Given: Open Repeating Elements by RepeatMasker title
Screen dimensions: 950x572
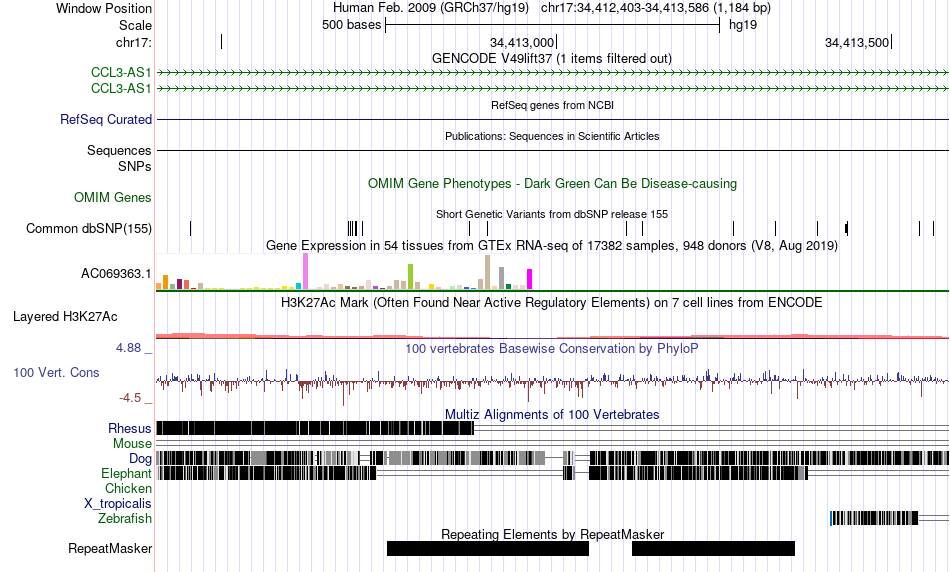Looking at the screenshot, I should (x=552, y=534).
